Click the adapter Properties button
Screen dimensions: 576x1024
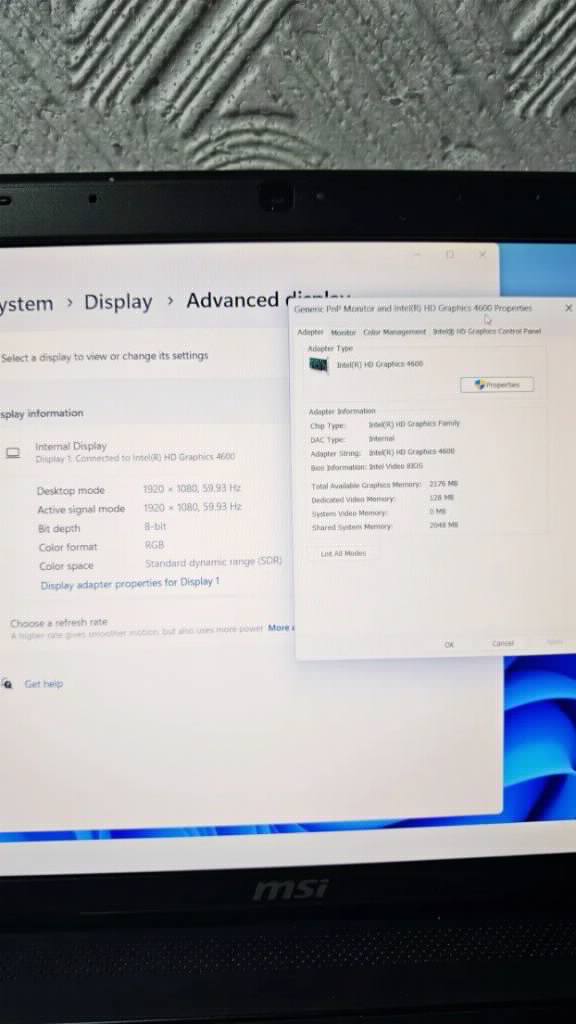click(x=497, y=385)
